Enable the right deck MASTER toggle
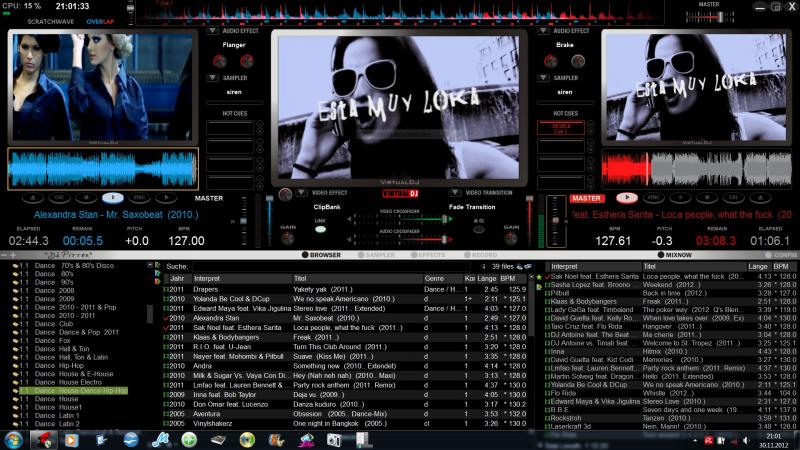The width and height of the screenshot is (800, 450). (586, 198)
